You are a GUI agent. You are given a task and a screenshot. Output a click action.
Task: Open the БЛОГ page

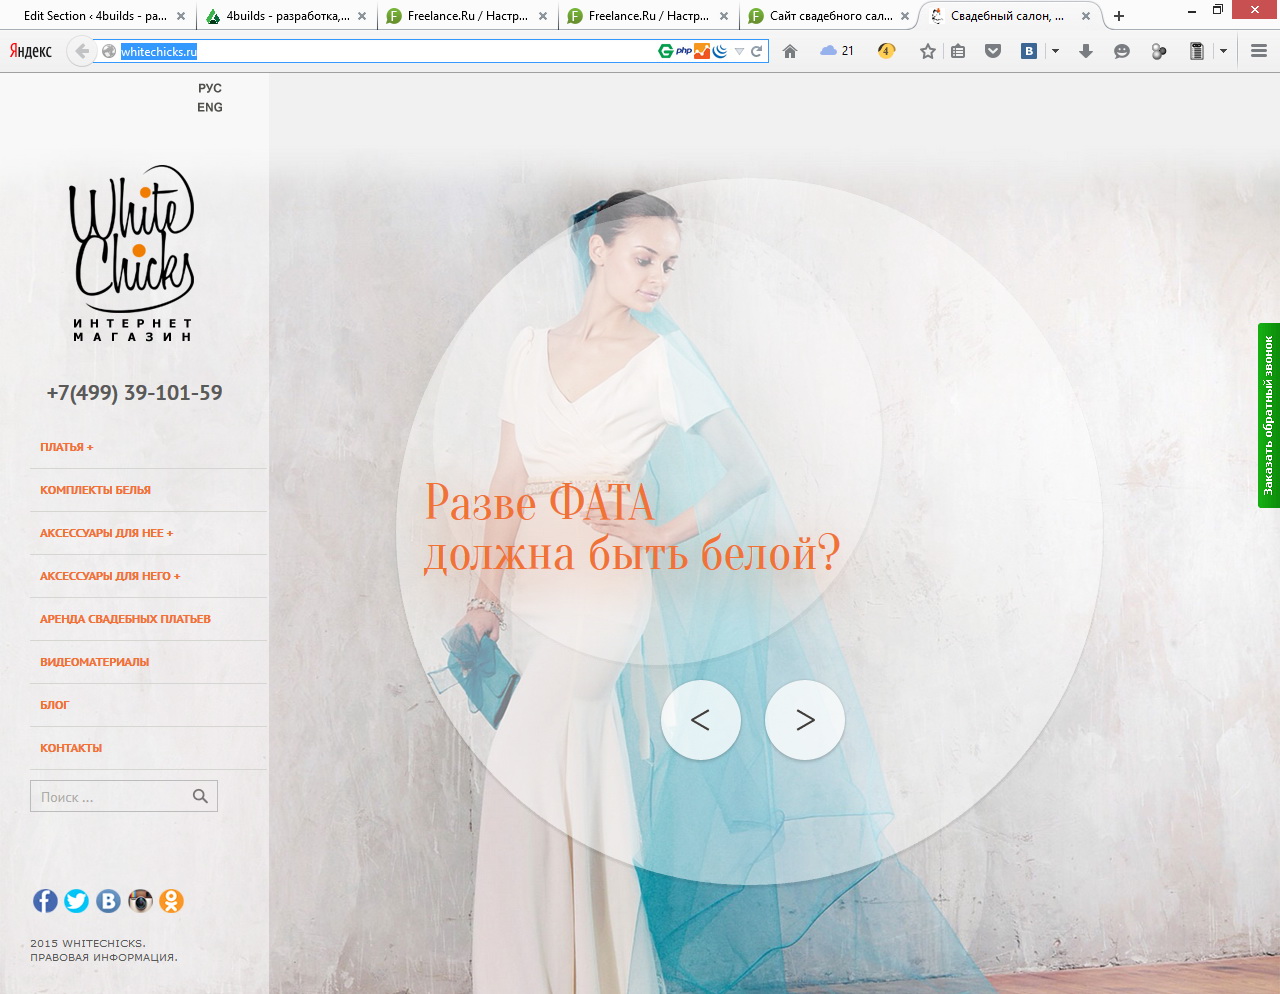55,705
